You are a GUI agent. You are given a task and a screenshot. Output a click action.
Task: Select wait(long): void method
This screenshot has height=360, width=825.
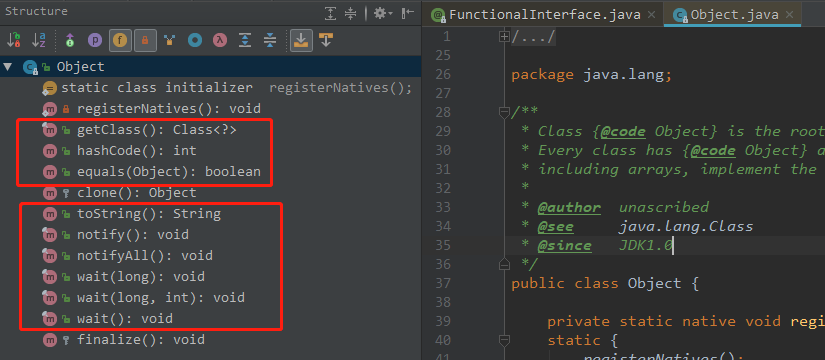[x=210, y=277]
